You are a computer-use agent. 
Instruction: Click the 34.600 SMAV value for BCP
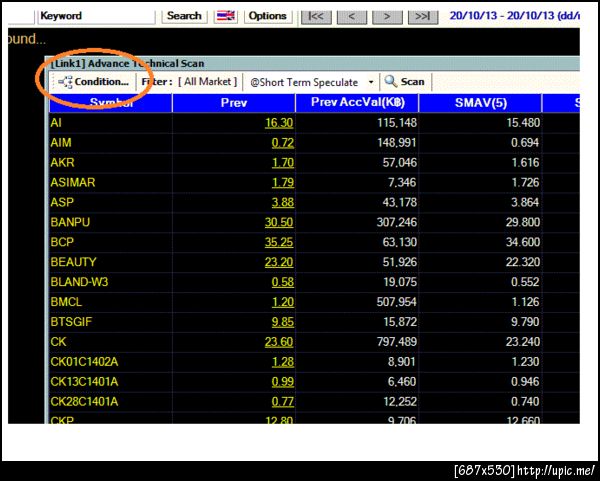coord(523,242)
